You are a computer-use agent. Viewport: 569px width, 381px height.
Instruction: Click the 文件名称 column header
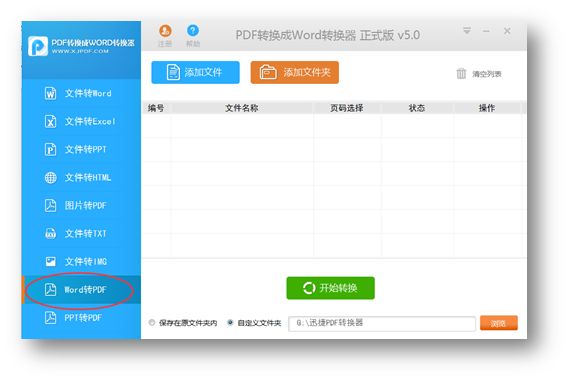click(242, 108)
